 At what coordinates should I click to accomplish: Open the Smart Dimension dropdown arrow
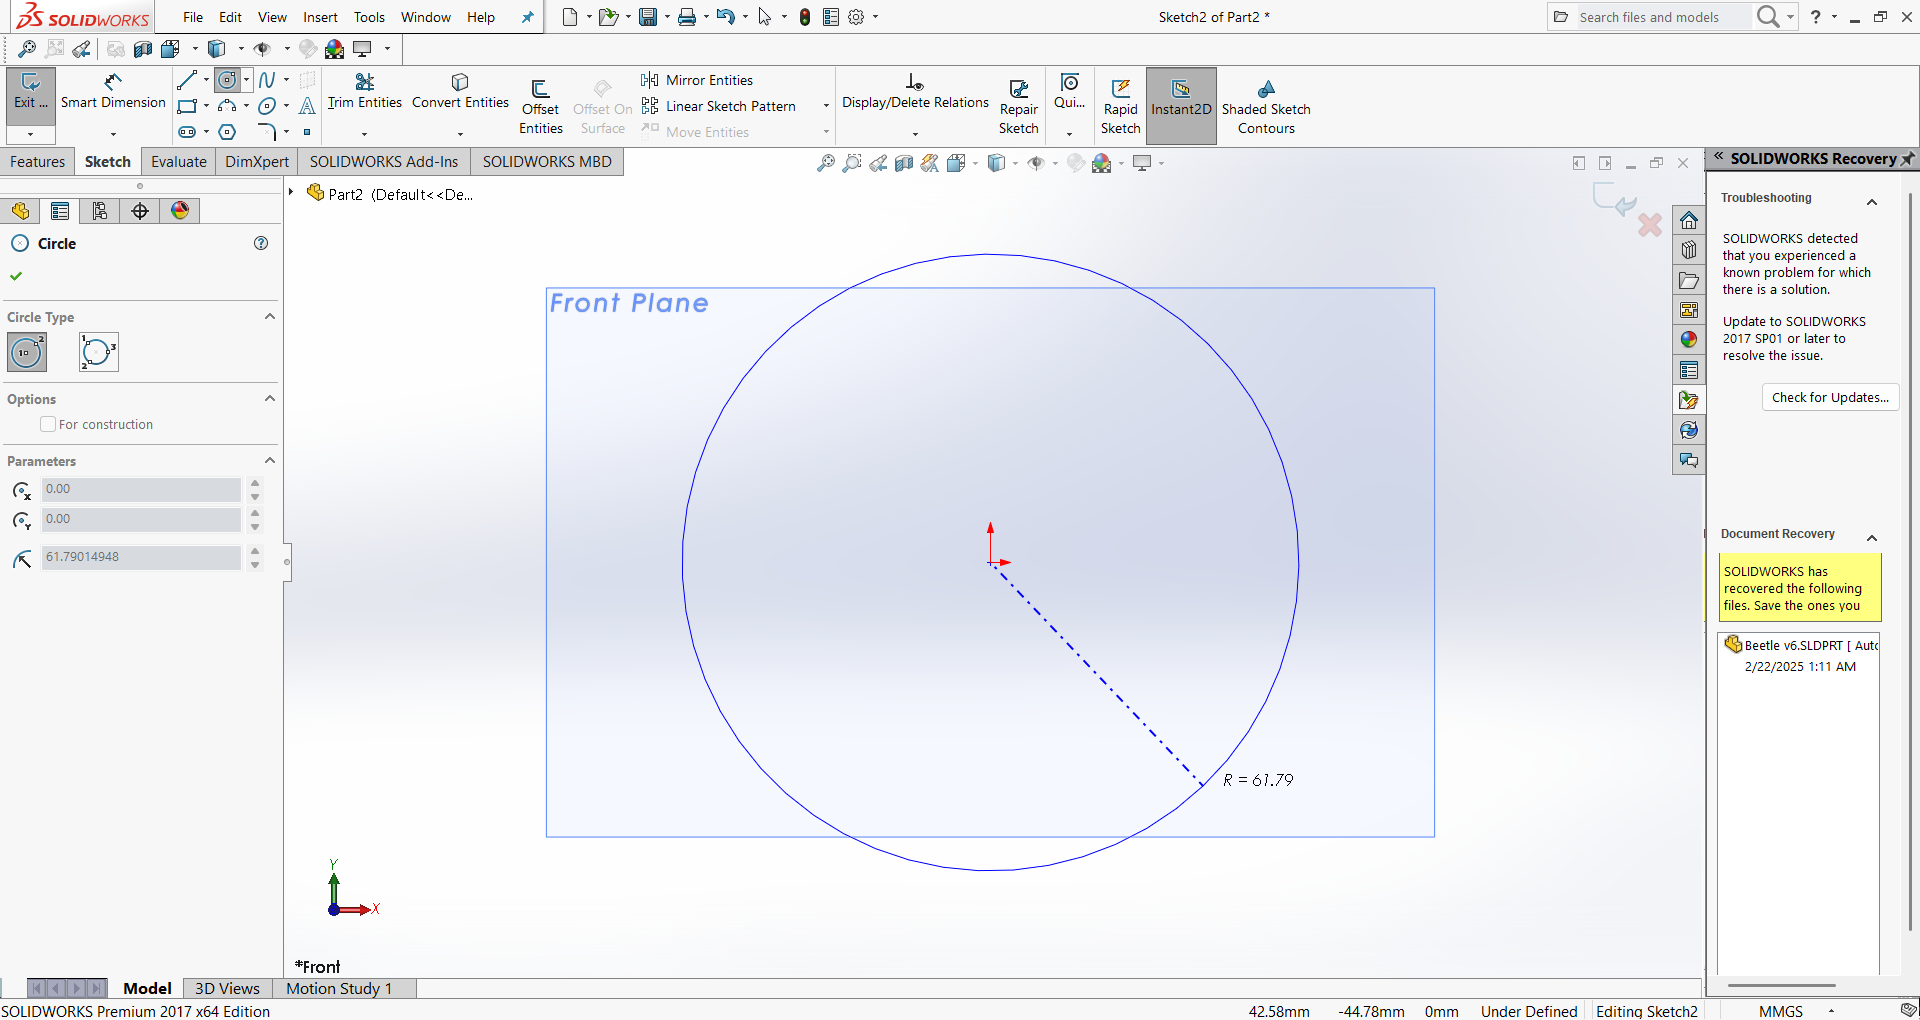point(113,133)
